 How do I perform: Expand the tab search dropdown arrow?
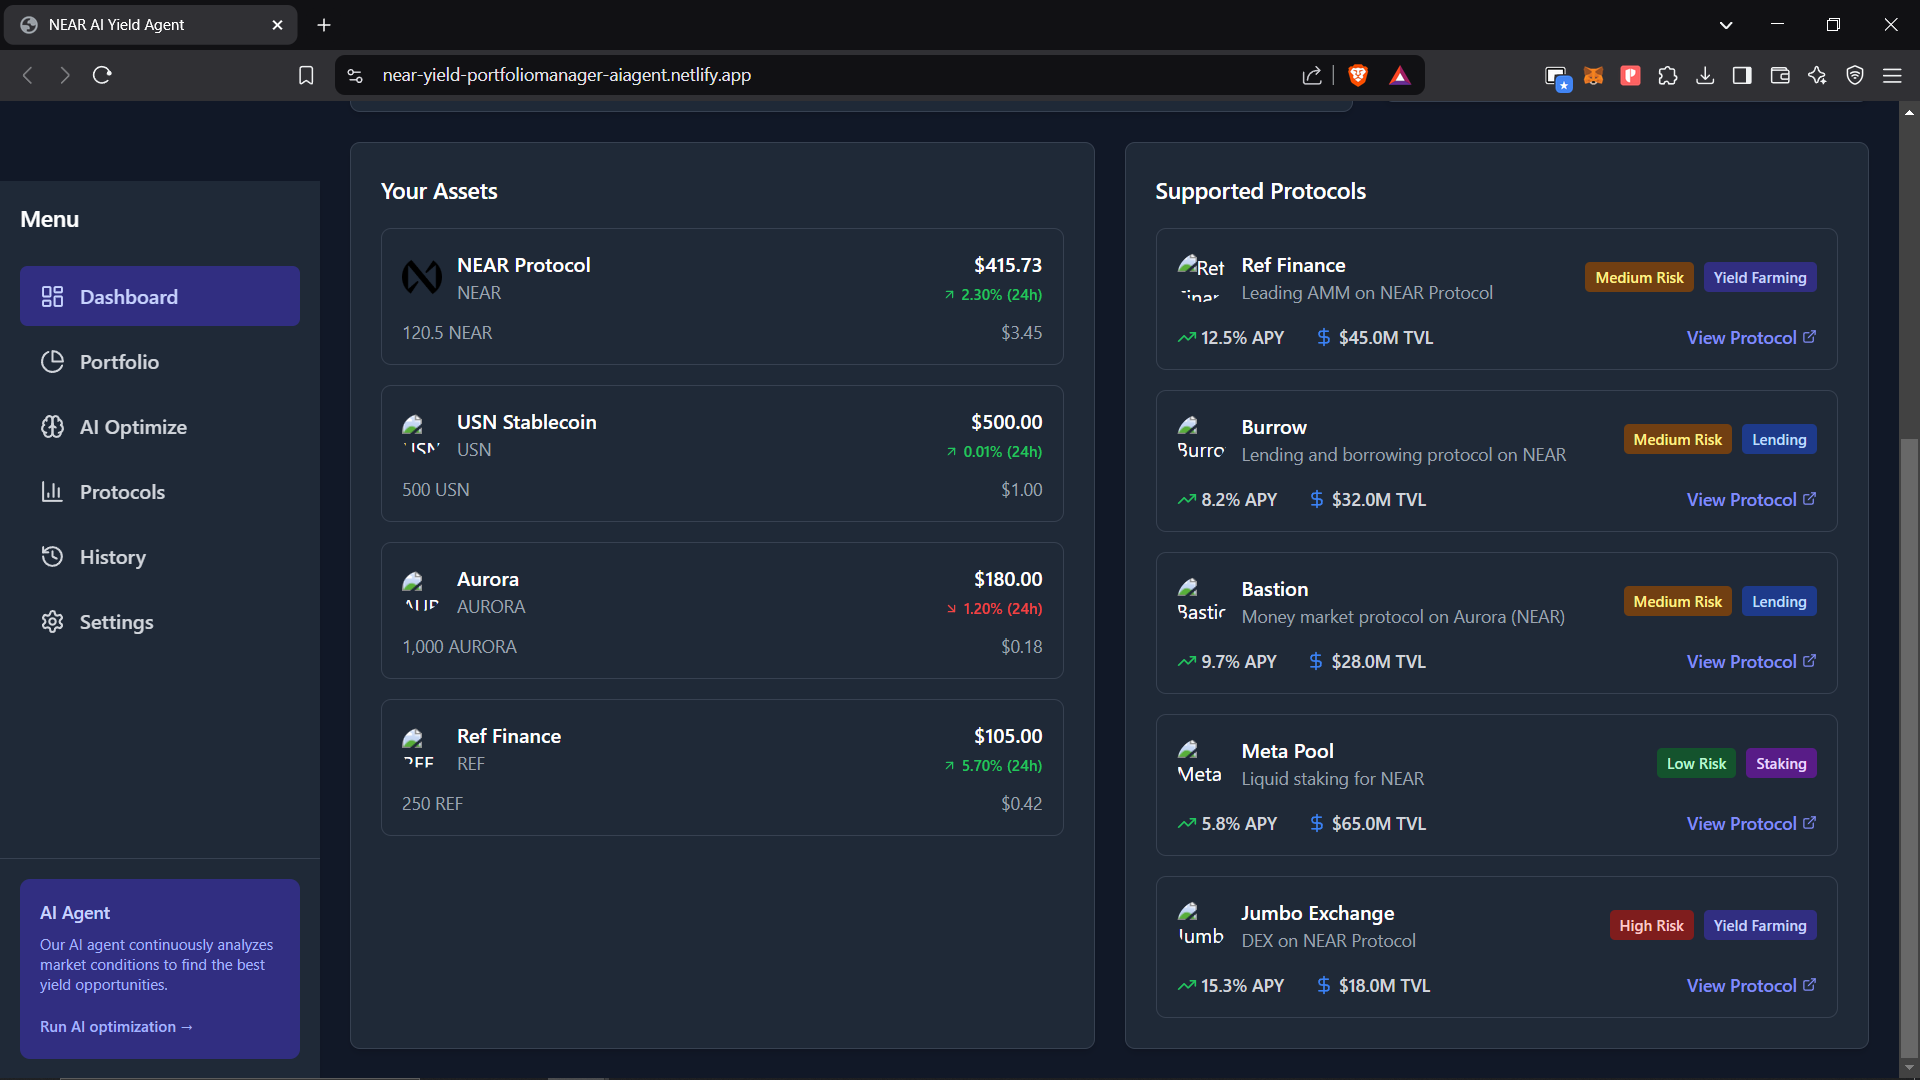[x=1726, y=25]
